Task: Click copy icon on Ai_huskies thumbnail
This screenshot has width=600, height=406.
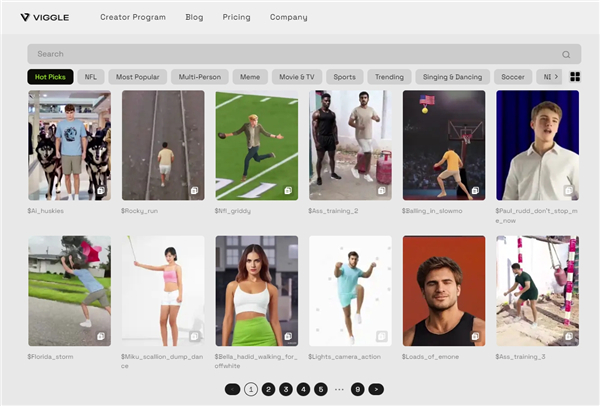Action: click(101, 190)
